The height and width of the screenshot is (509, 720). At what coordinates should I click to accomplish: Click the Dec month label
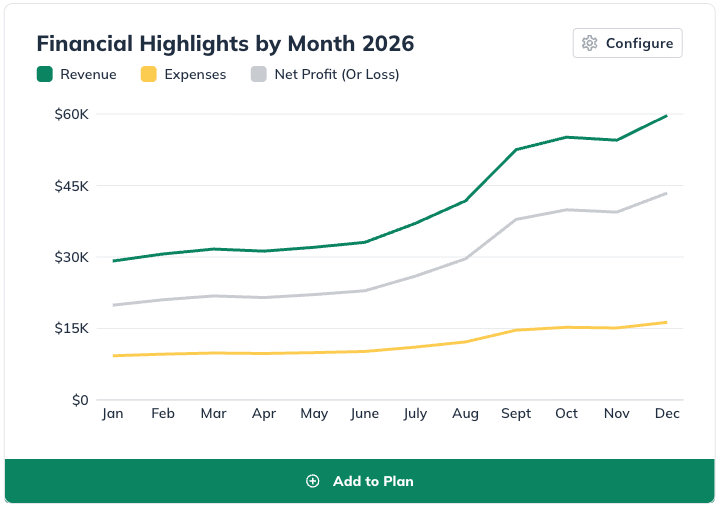(x=667, y=413)
